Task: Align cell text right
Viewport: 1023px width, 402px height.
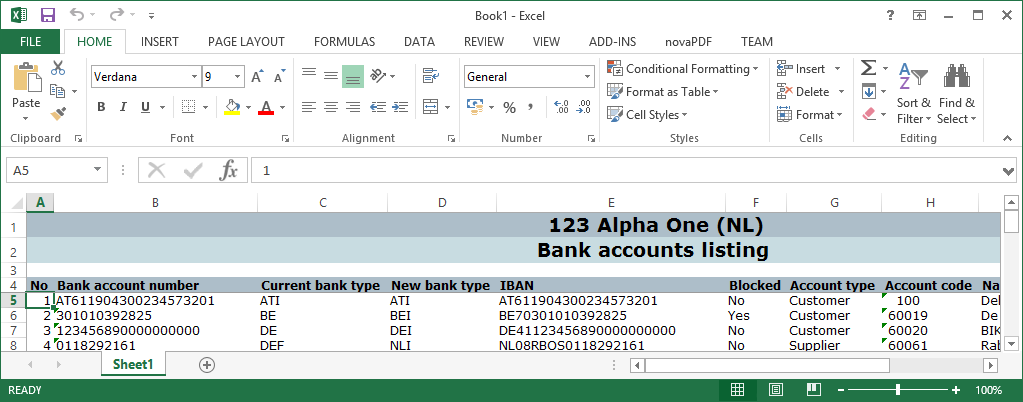Action: click(353, 107)
